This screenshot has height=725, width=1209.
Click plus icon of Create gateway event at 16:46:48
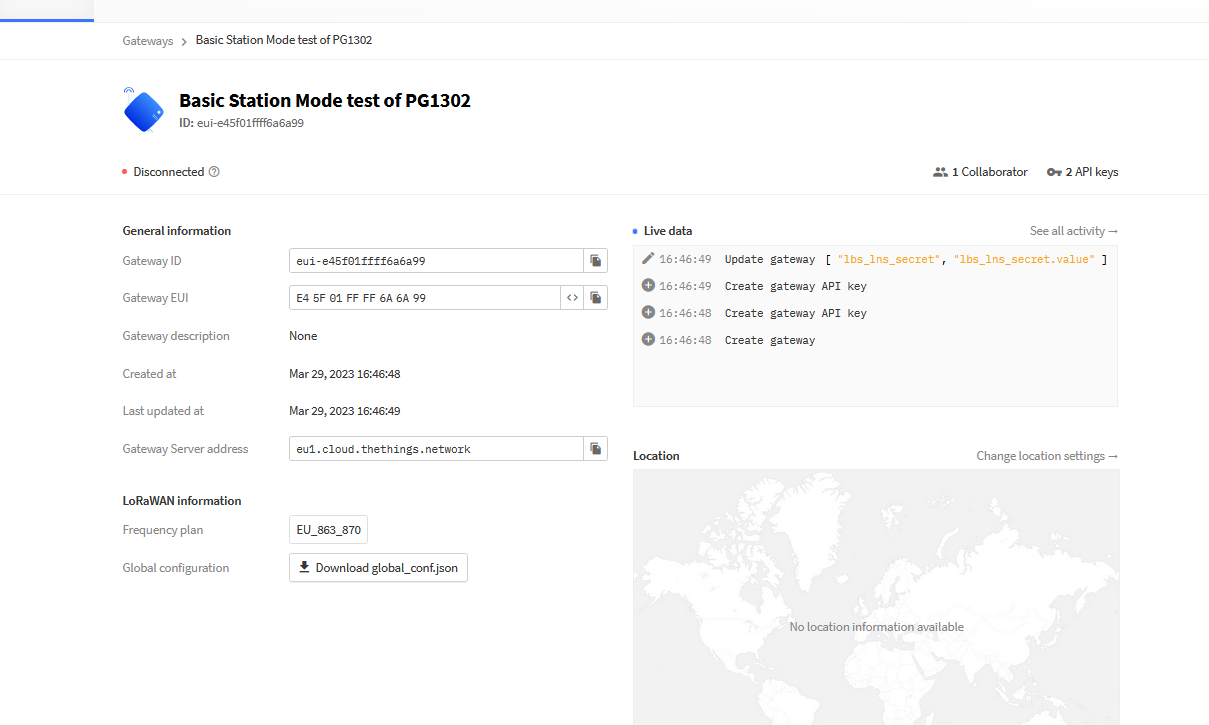(x=648, y=340)
